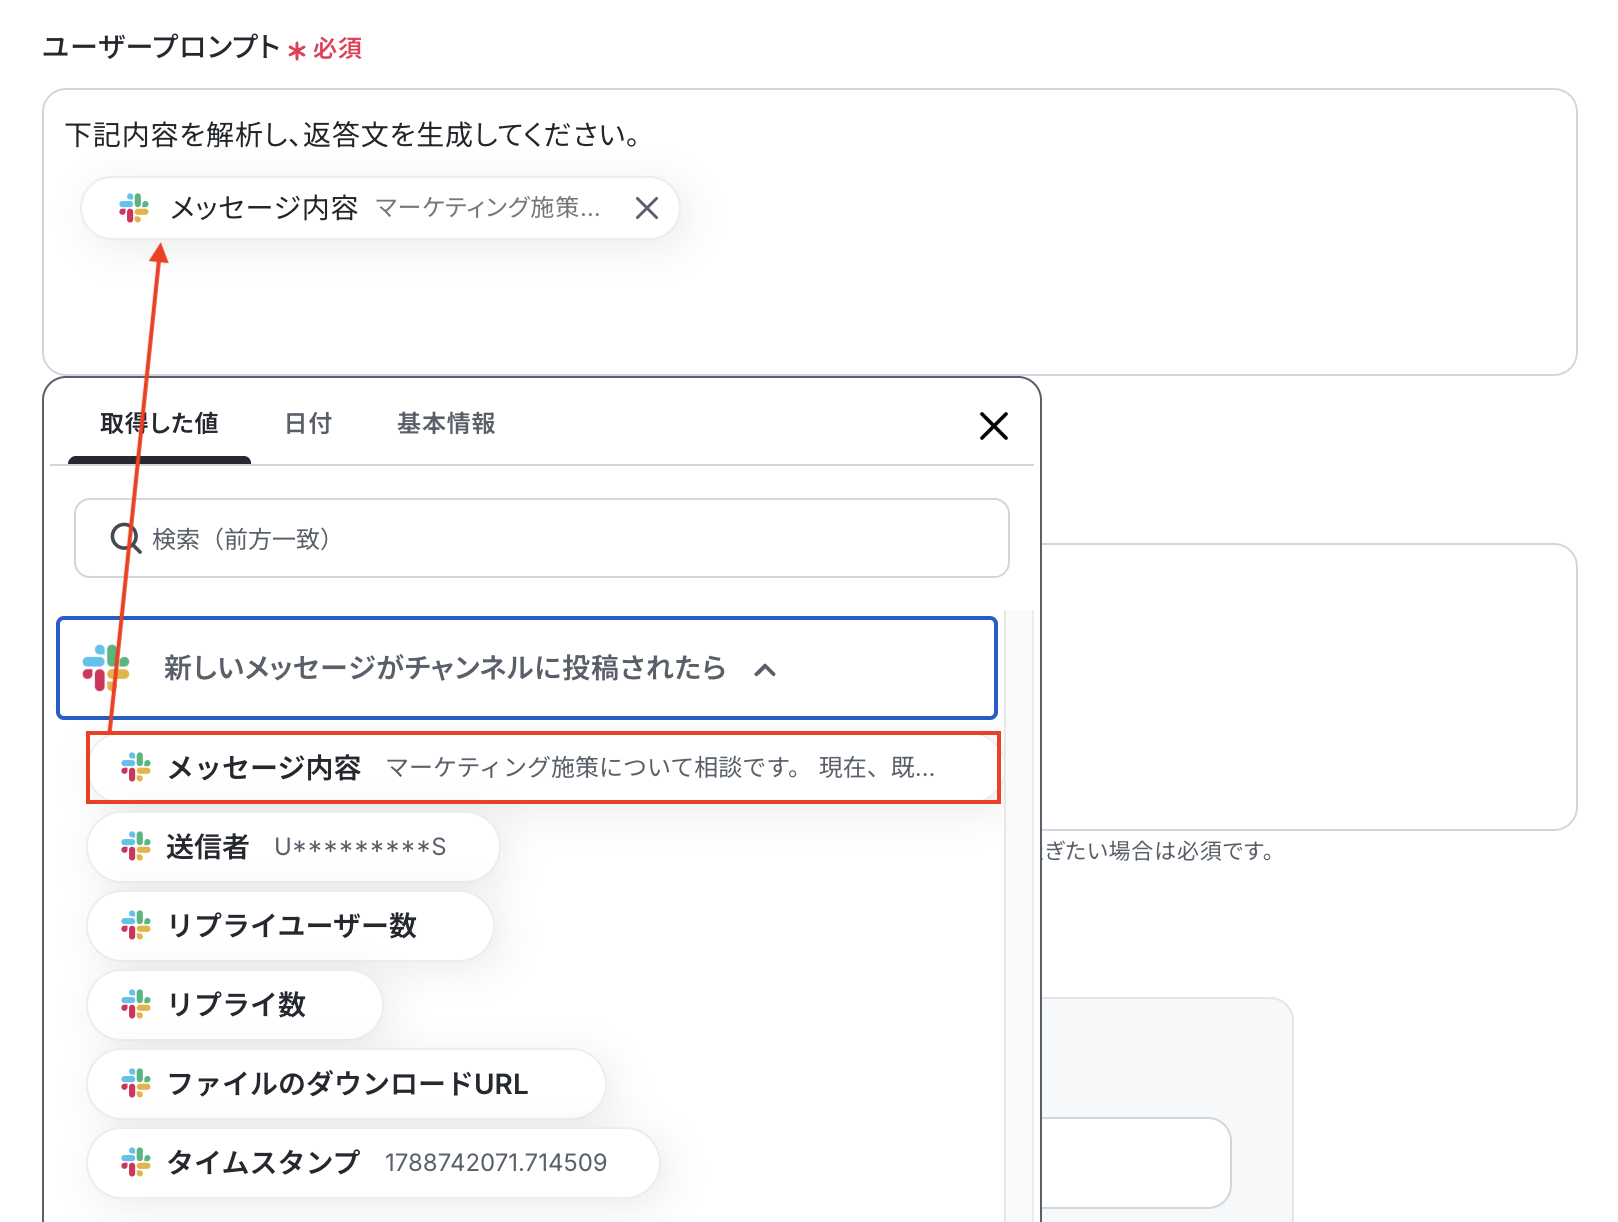Focus the 検索（前方一致） search field

pos(542,538)
